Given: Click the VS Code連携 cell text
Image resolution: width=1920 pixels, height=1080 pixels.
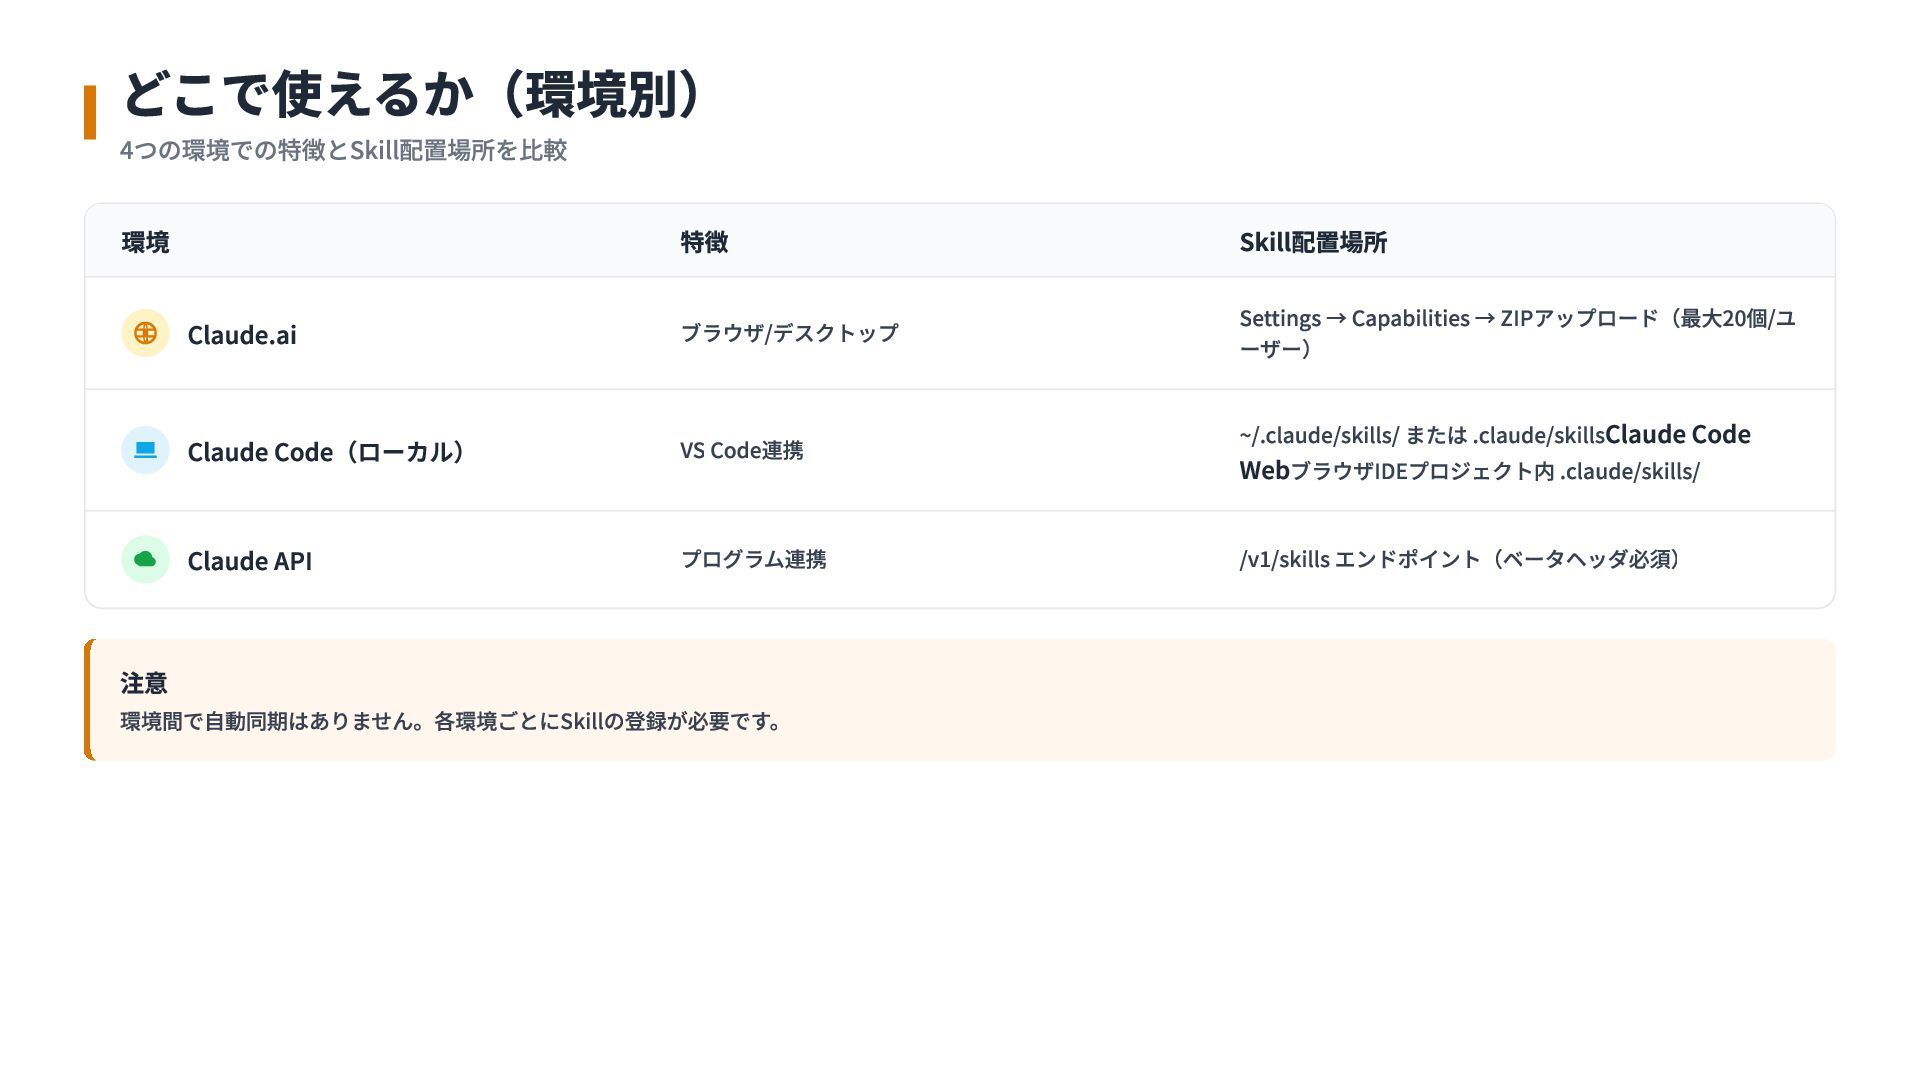Looking at the screenshot, I should coord(741,450).
